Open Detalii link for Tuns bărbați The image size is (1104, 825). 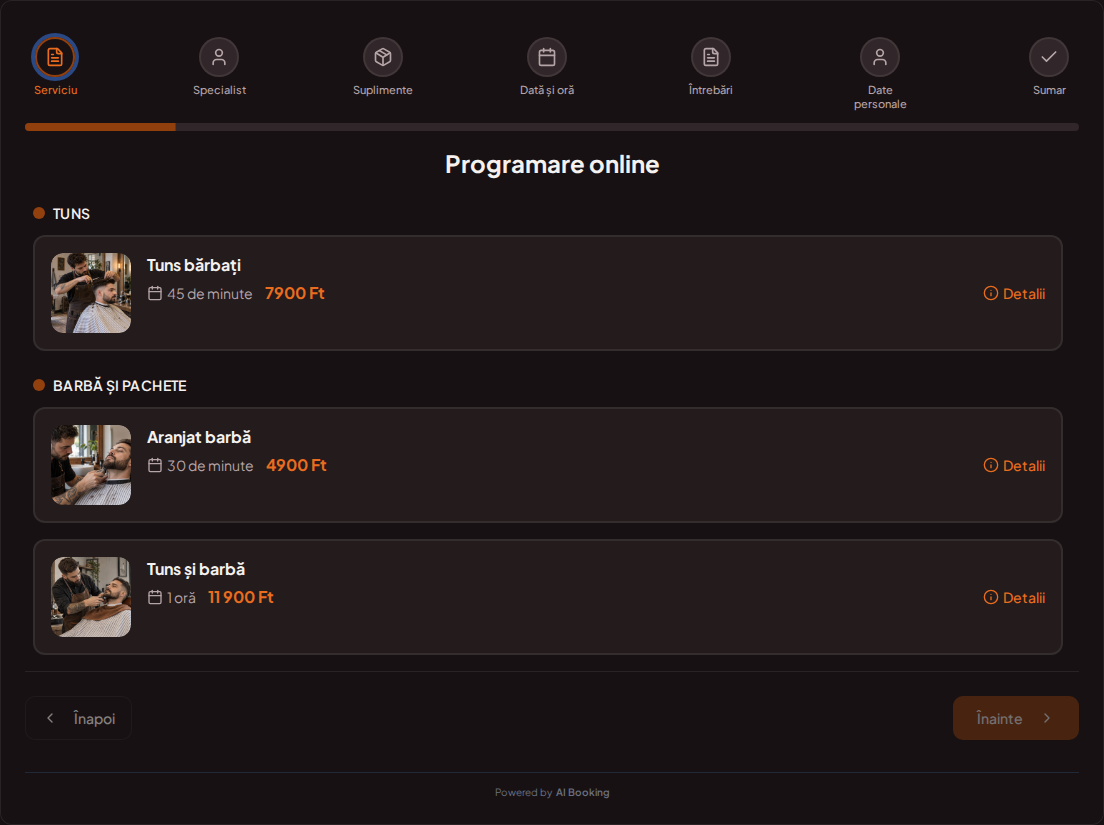pyautogui.click(x=1015, y=294)
